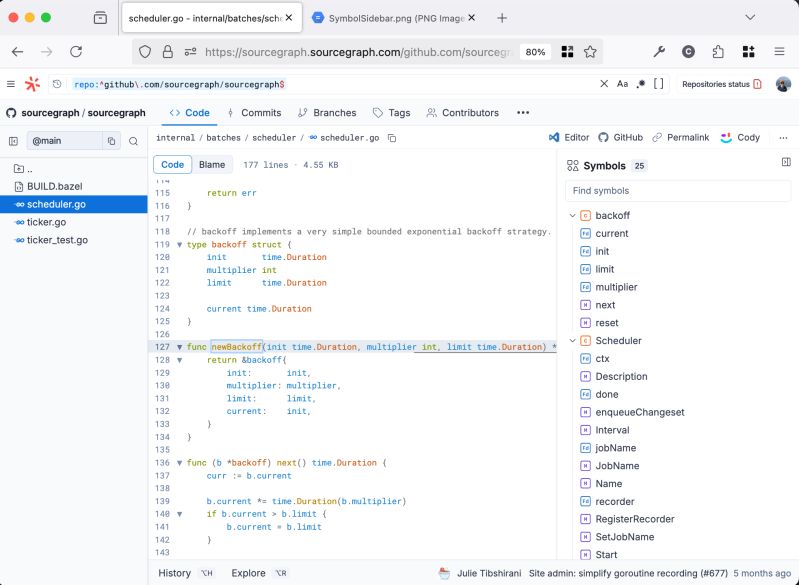Fold the newBackoff function at line 127
The height and width of the screenshot is (585, 799).
(x=179, y=347)
